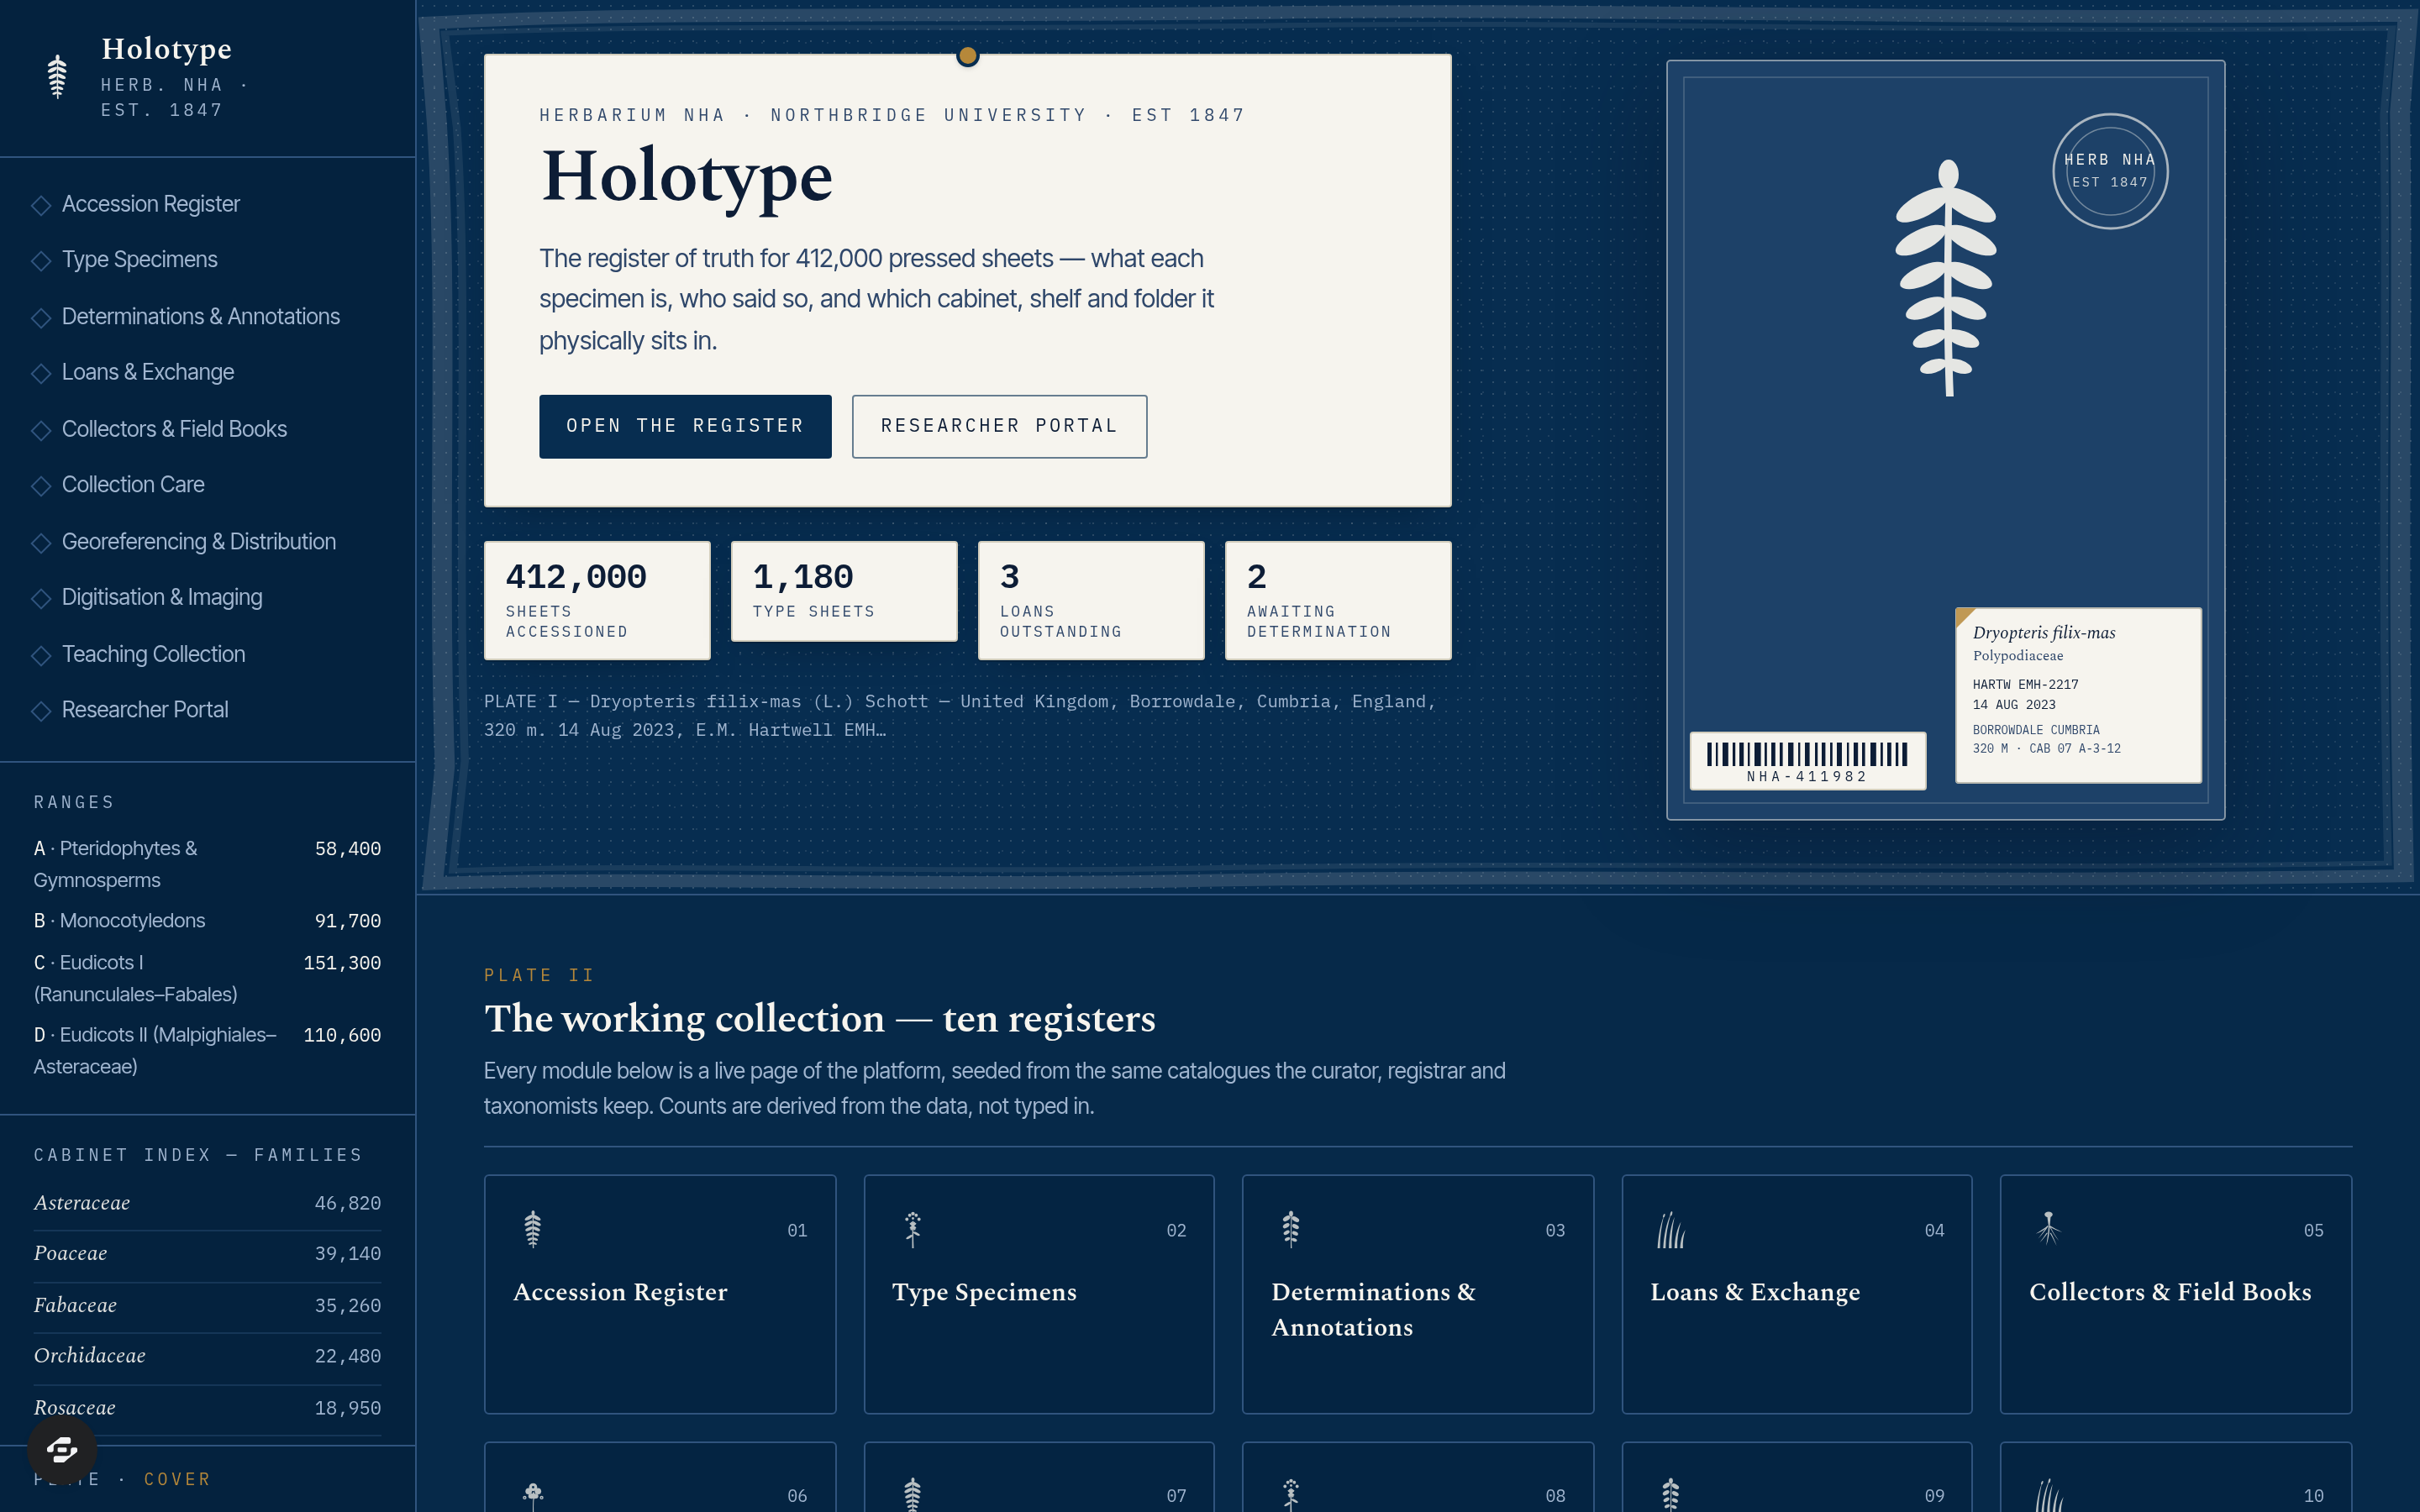The width and height of the screenshot is (2420, 1512).
Task: Click the plant icon on Type Specimens card
Action: tap(912, 1229)
